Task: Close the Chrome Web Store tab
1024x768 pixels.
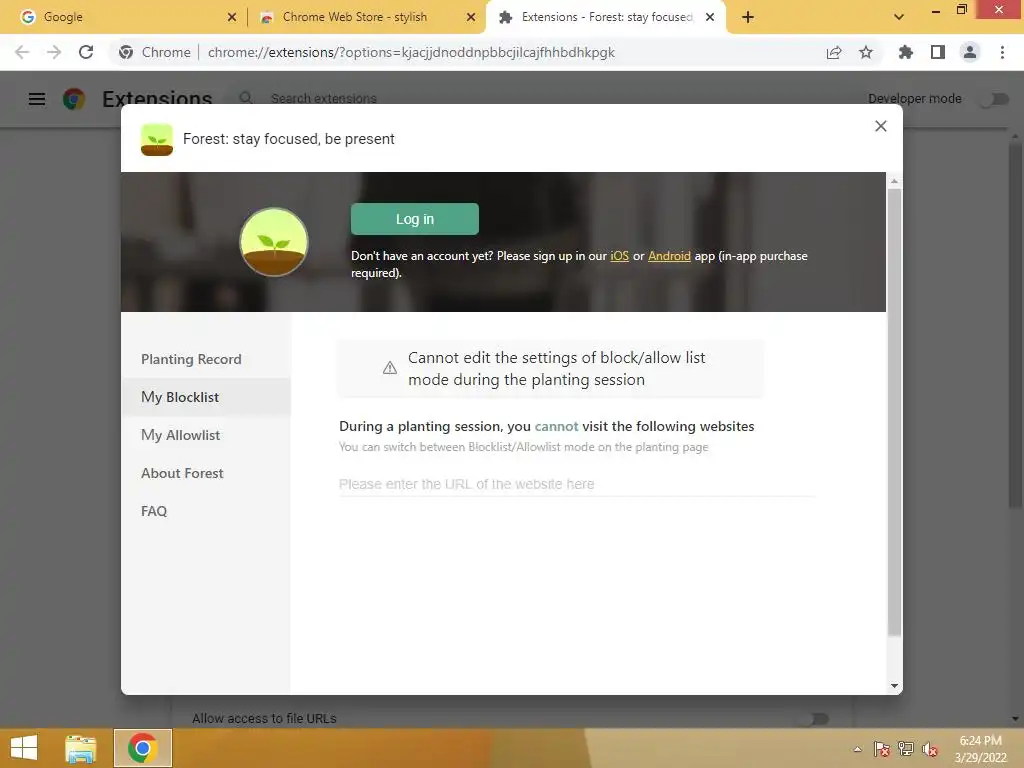Action: coord(471,18)
